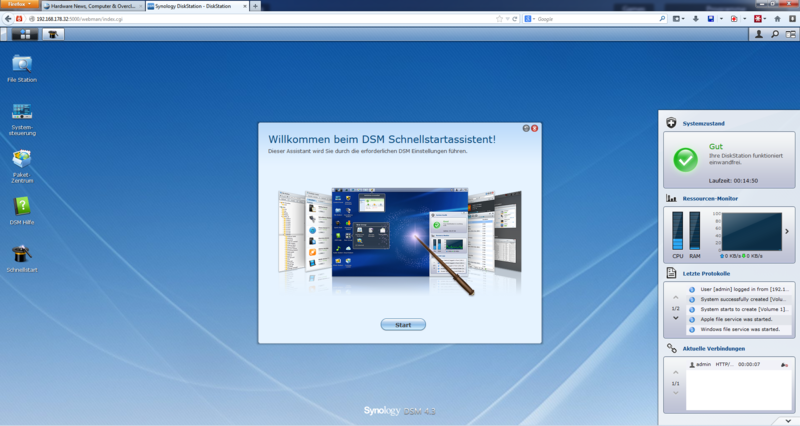800x426 pixels.
Task: Click the 'Laufzeit: 00:14:50' uptime text
Action: [733, 181]
